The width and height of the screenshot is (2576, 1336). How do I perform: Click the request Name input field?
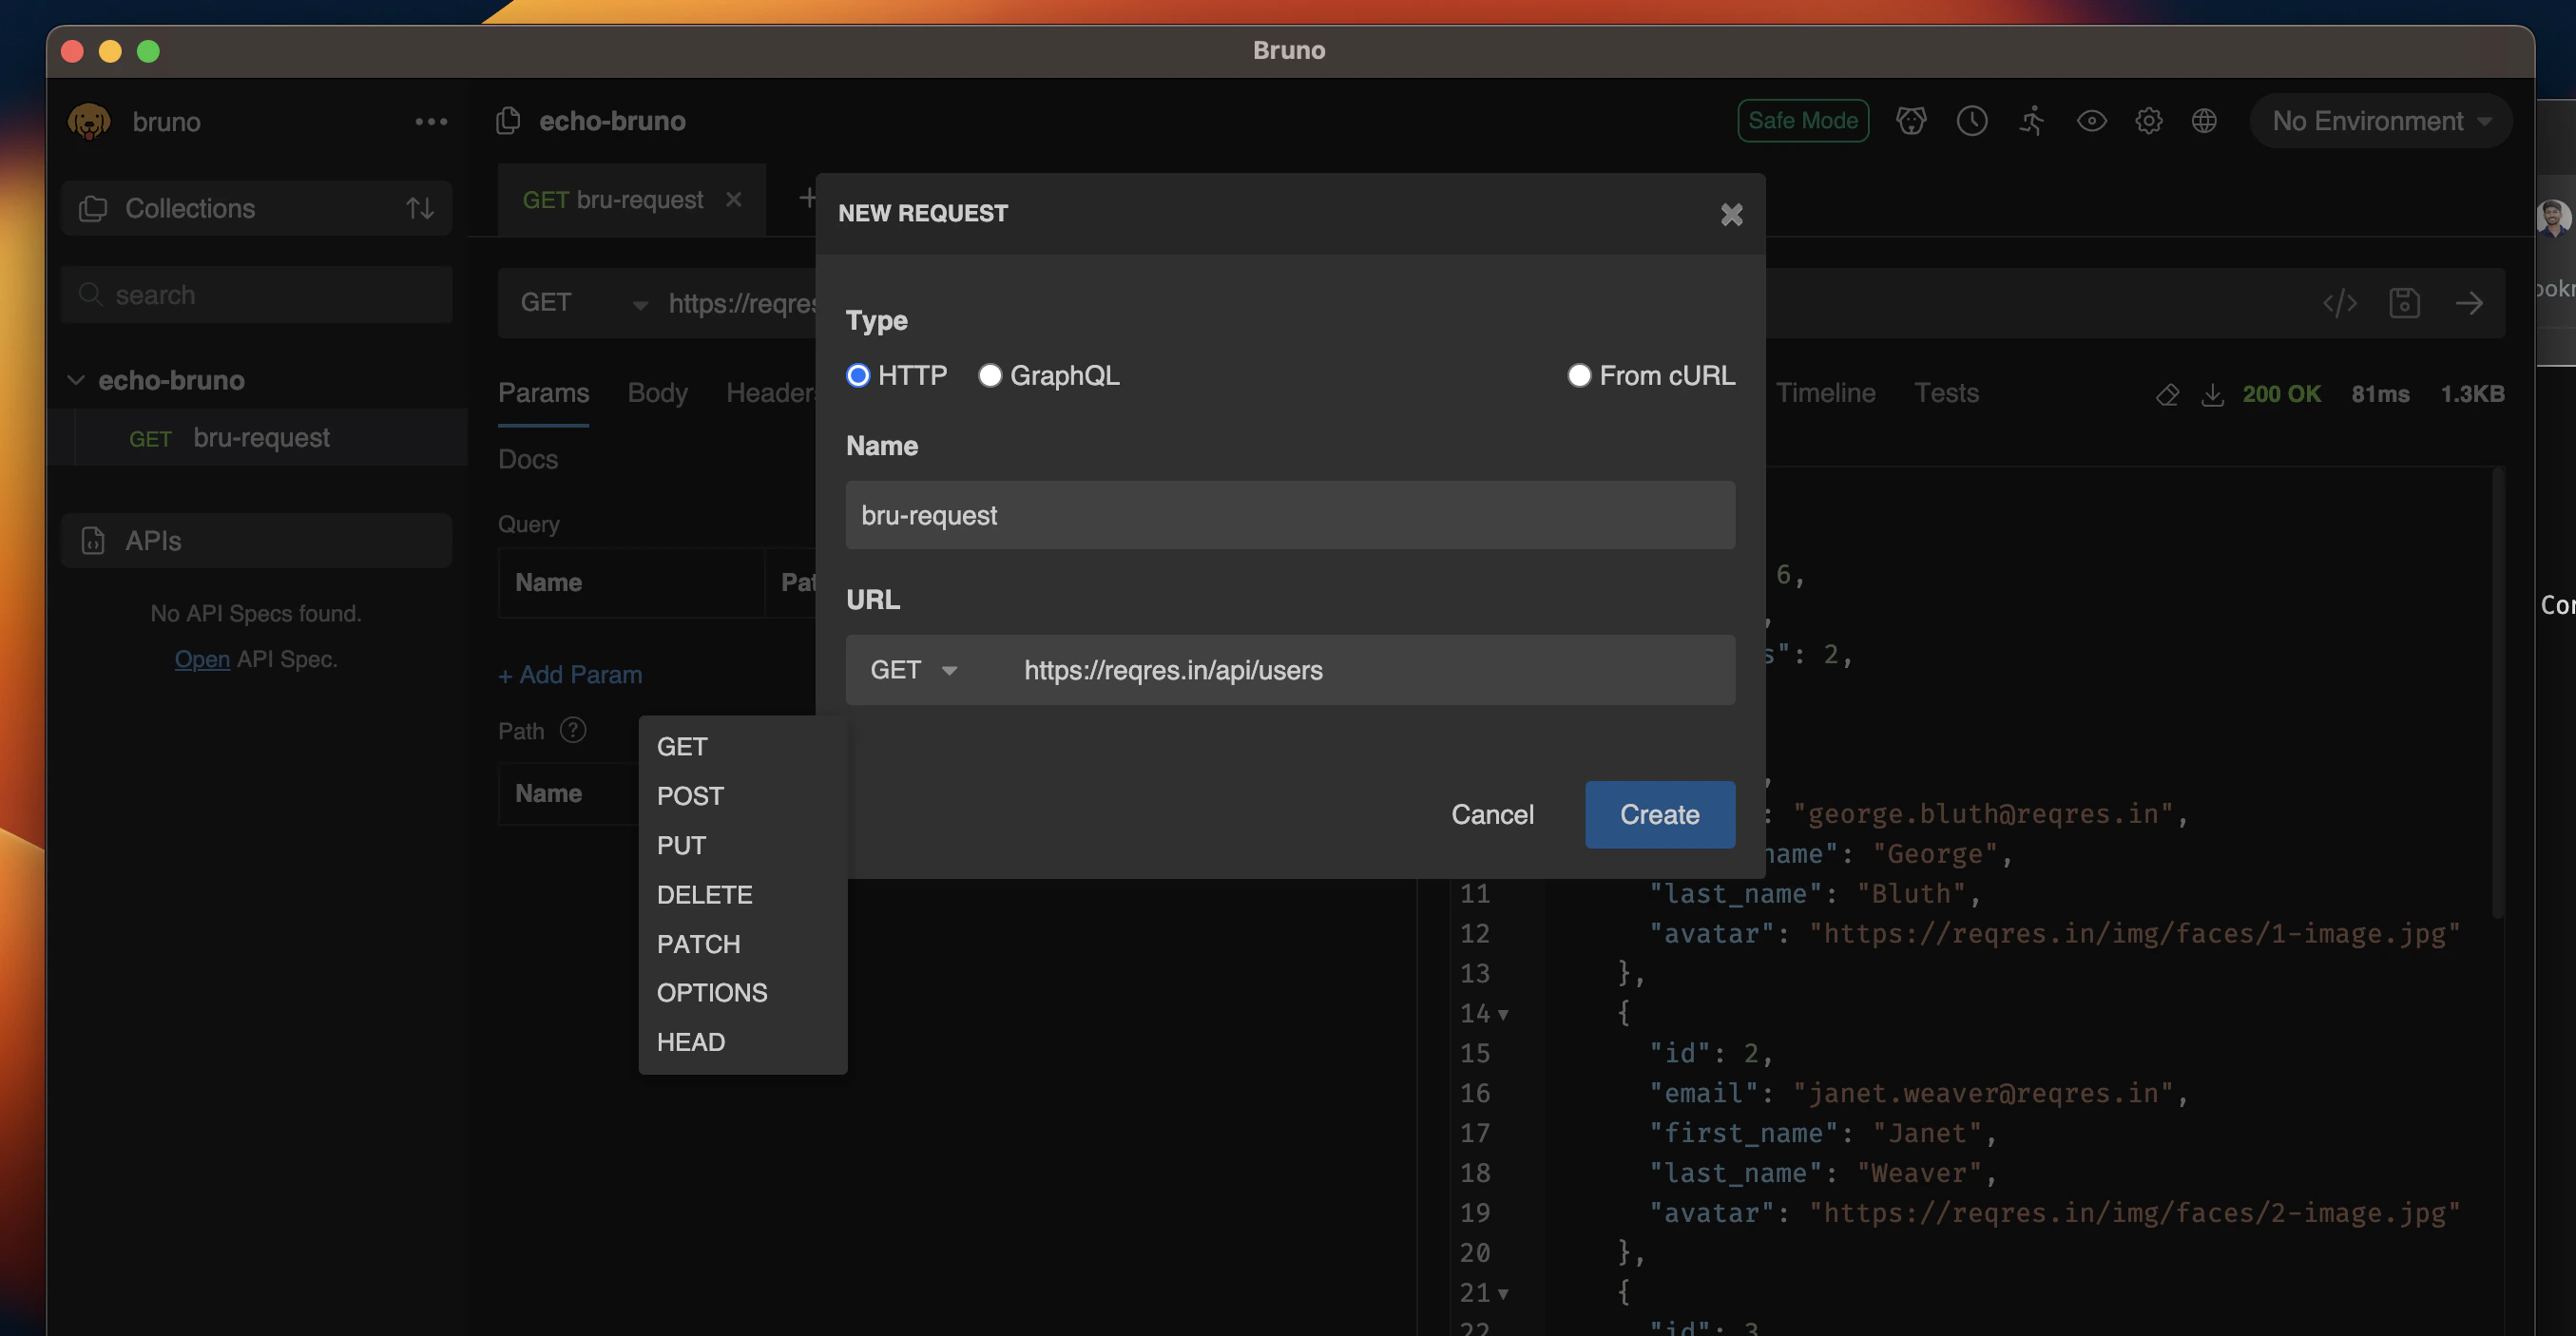(1290, 515)
